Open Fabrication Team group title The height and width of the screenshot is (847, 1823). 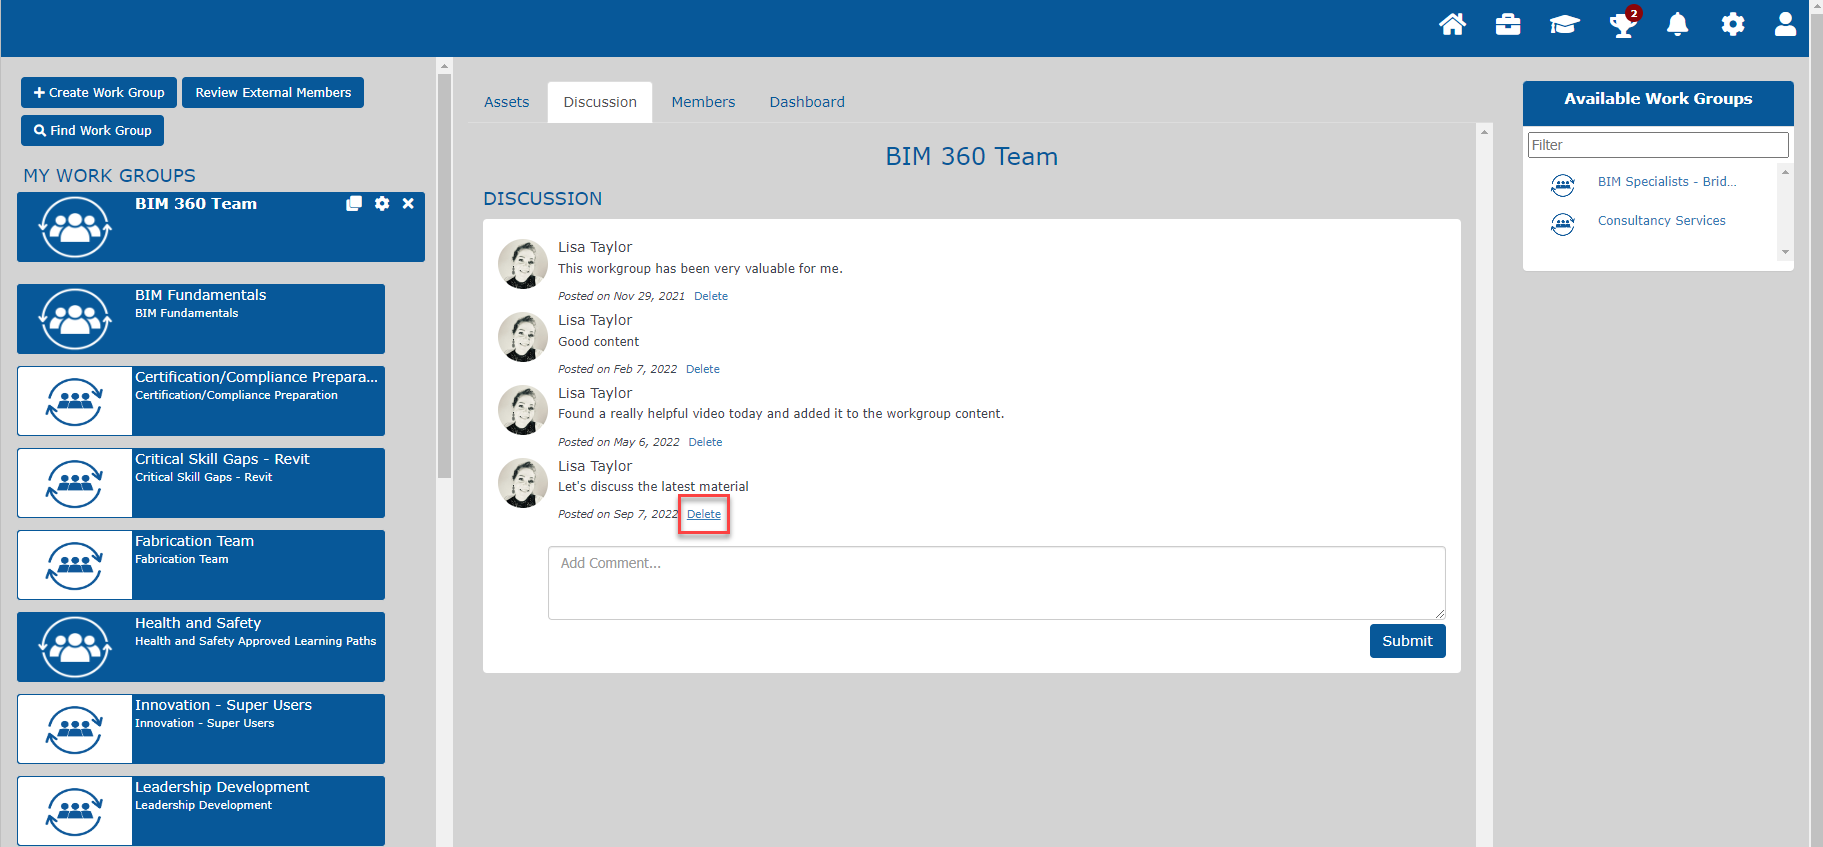point(194,541)
